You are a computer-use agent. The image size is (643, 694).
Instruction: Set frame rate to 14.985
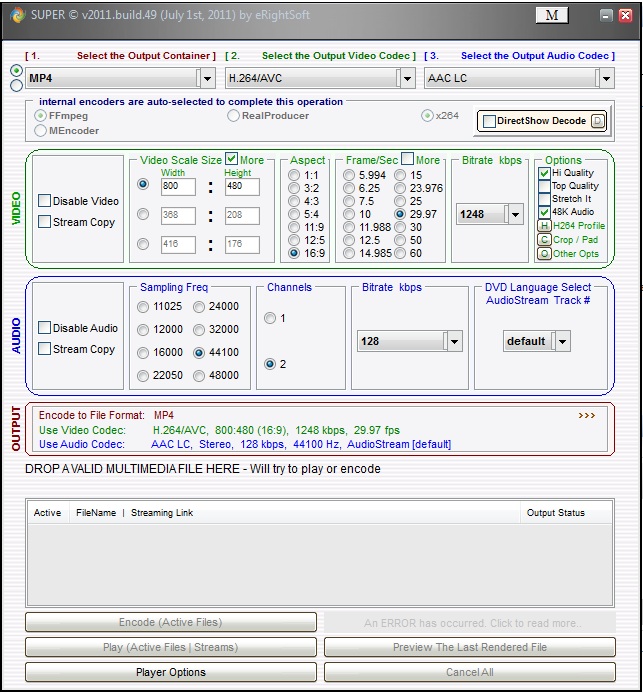(349, 253)
